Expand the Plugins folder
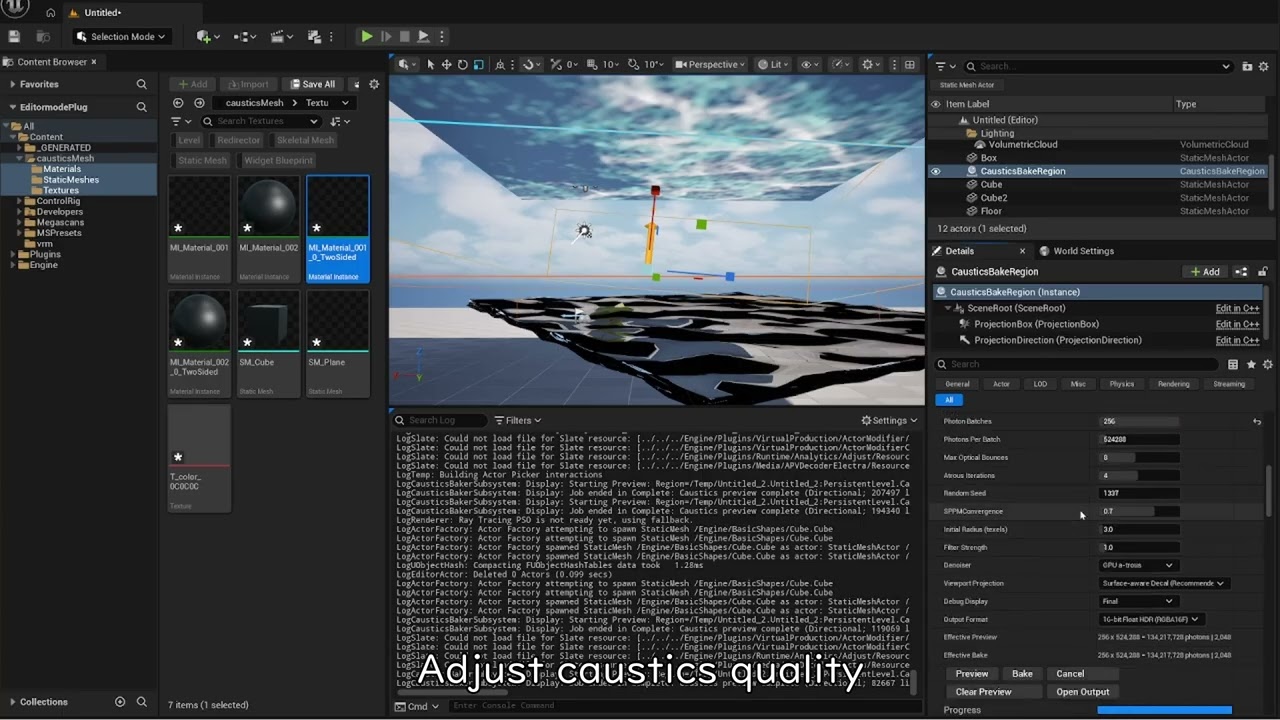The image size is (1280, 720). (x=12, y=255)
